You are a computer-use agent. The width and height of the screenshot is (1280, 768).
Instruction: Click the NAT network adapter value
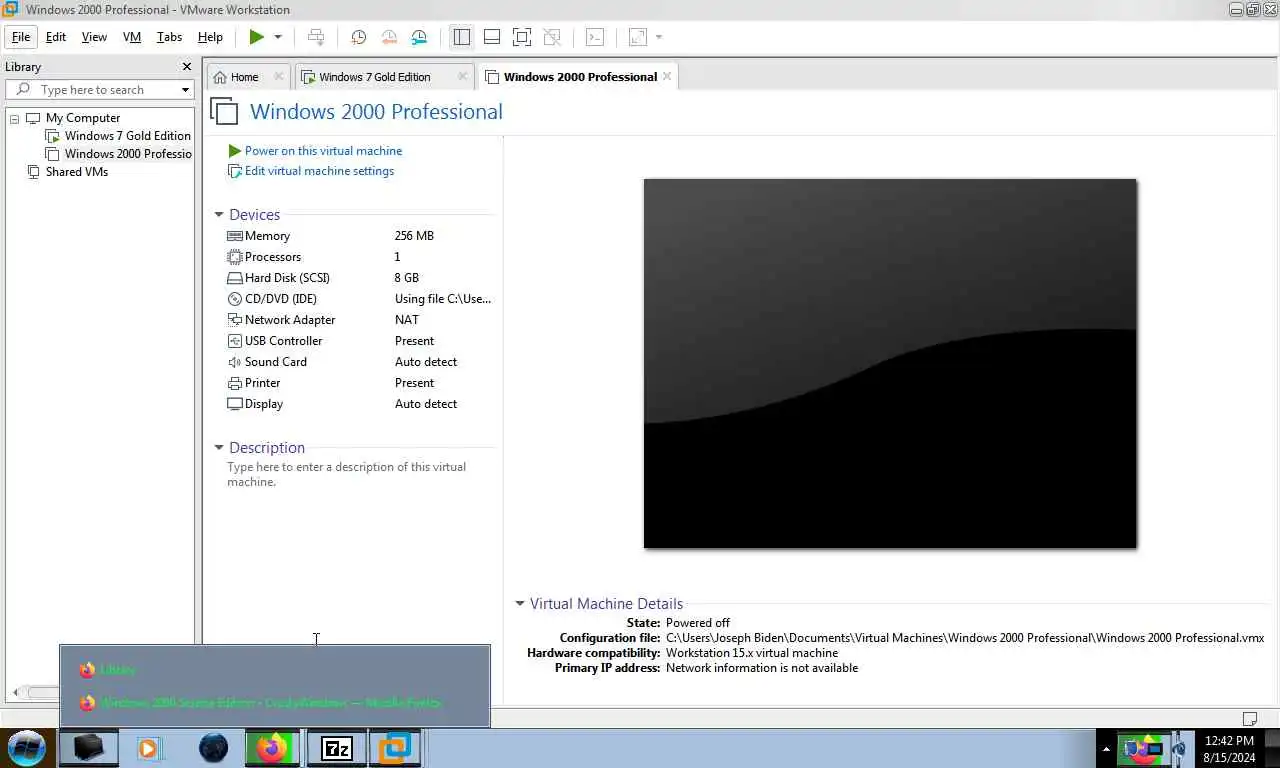coord(407,320)
